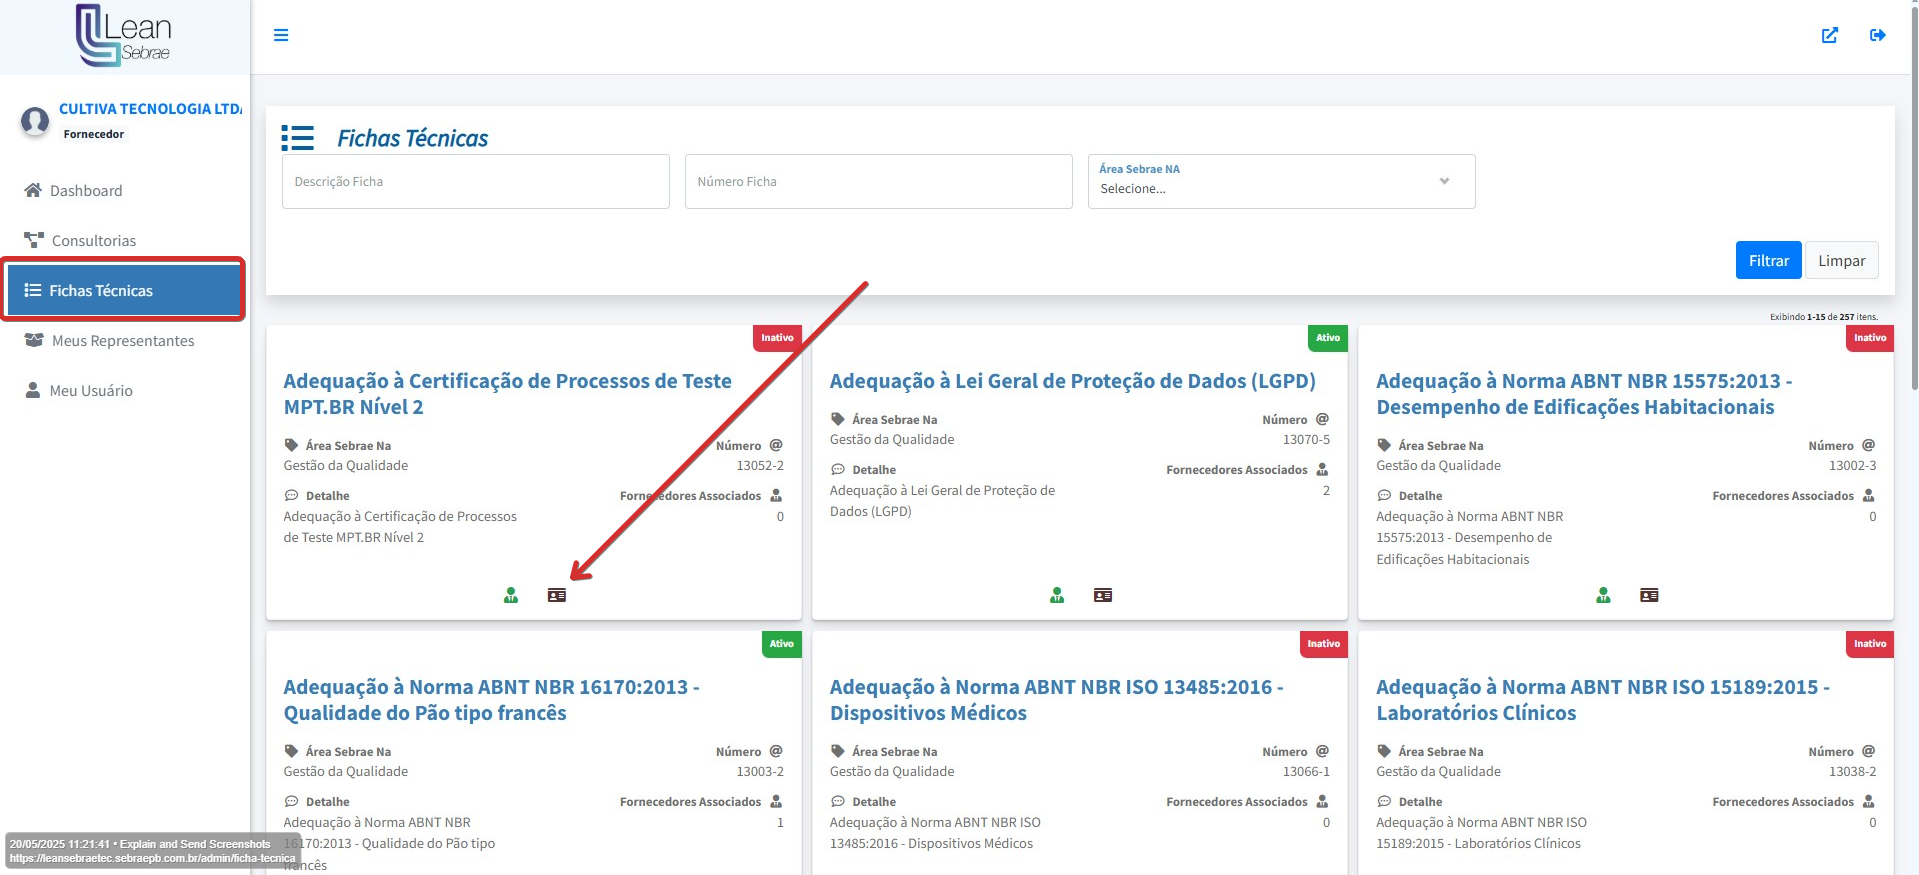Click the Número Ficha input field
Image resolution: width=1919 pixels, height=875 pixels.
click(877, 181)
